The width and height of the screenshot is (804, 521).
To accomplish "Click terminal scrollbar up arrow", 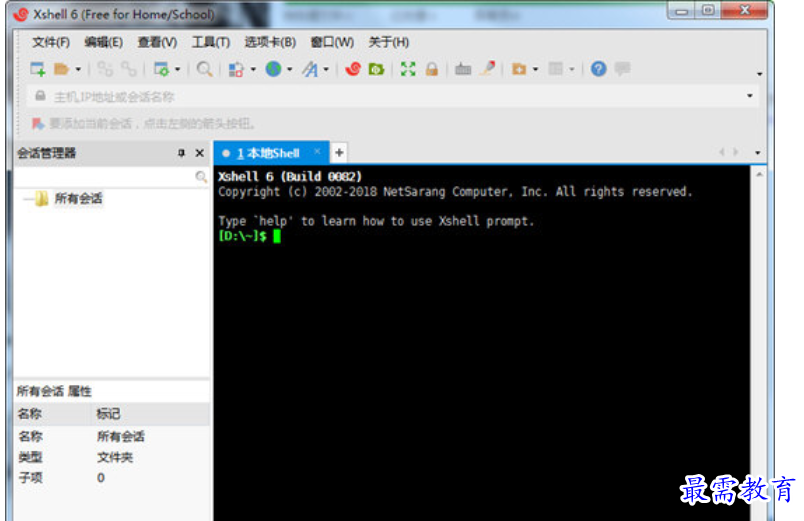I will click(759, 175).
